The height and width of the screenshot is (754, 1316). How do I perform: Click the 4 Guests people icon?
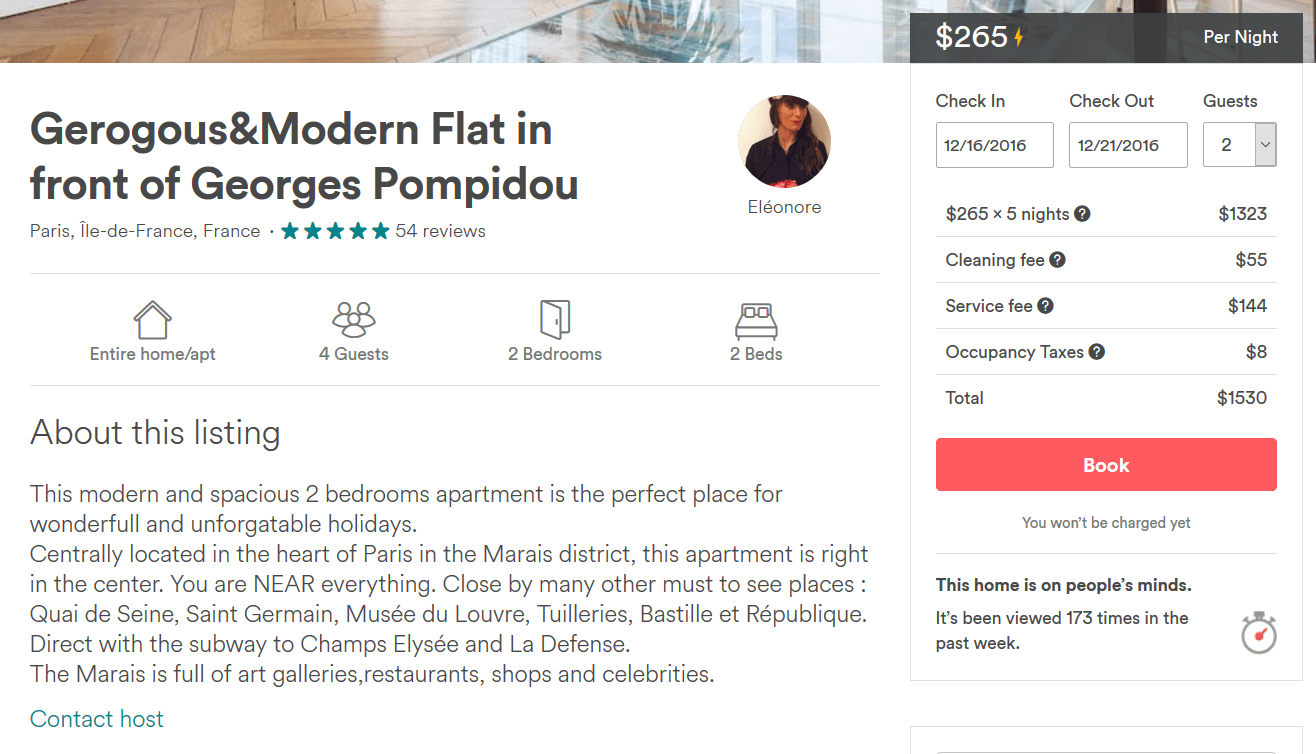click(x=353, y=319)
